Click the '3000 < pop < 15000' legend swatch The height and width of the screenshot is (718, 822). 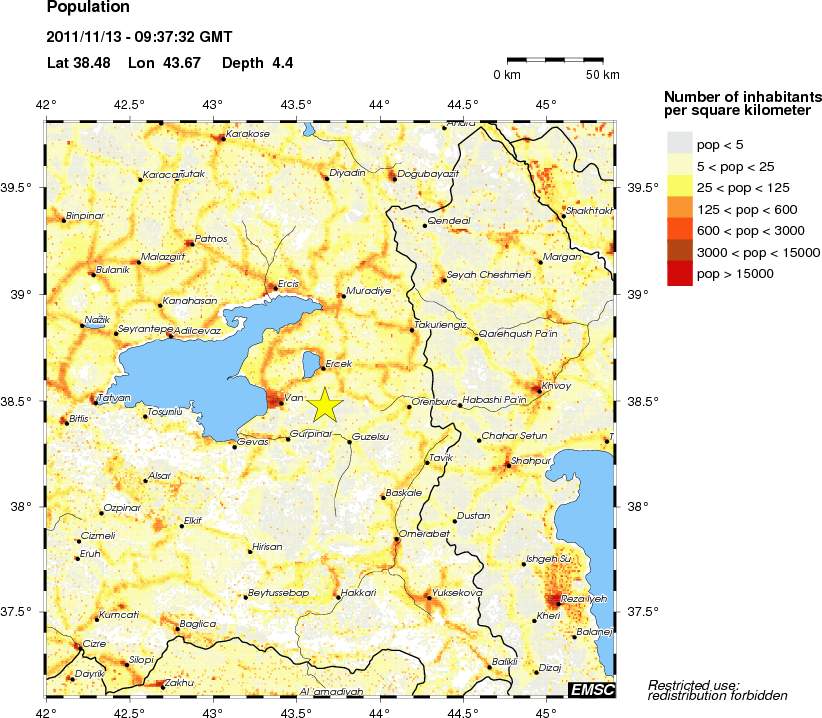[679, 252]
